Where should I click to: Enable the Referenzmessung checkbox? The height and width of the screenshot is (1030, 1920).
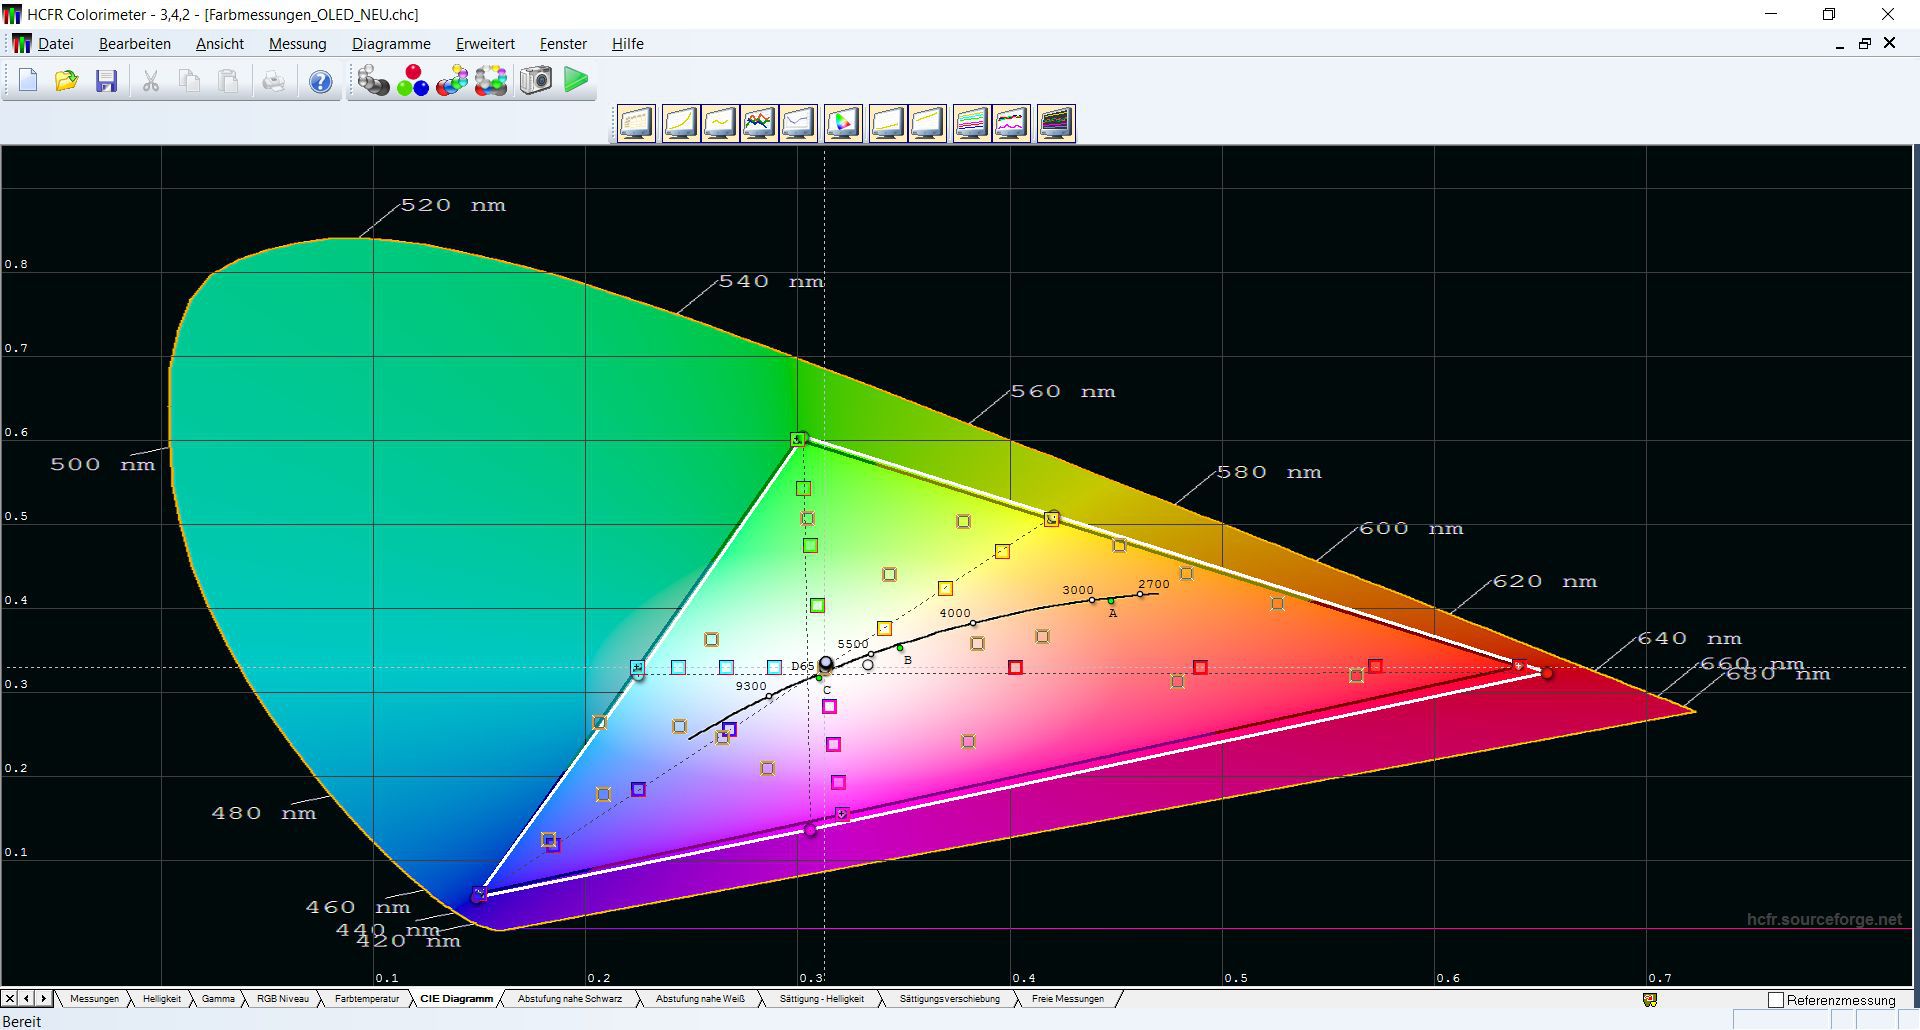(x=1776, y=1000)
